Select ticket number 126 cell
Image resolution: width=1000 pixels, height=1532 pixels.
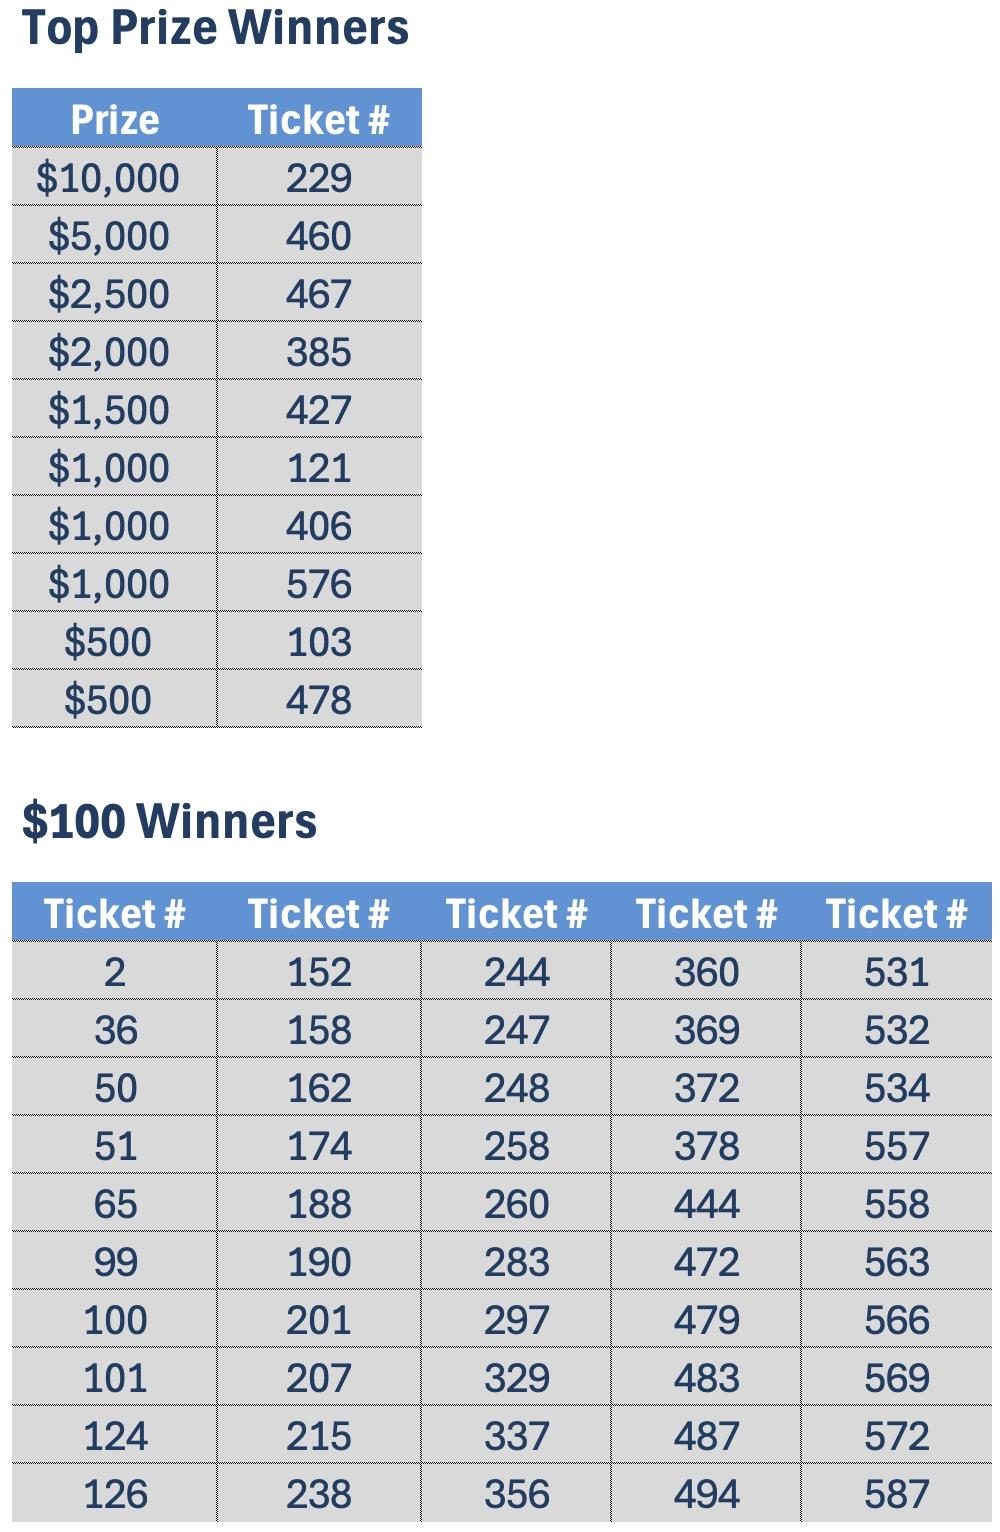pyautogui.click(x=115, y=1494)
